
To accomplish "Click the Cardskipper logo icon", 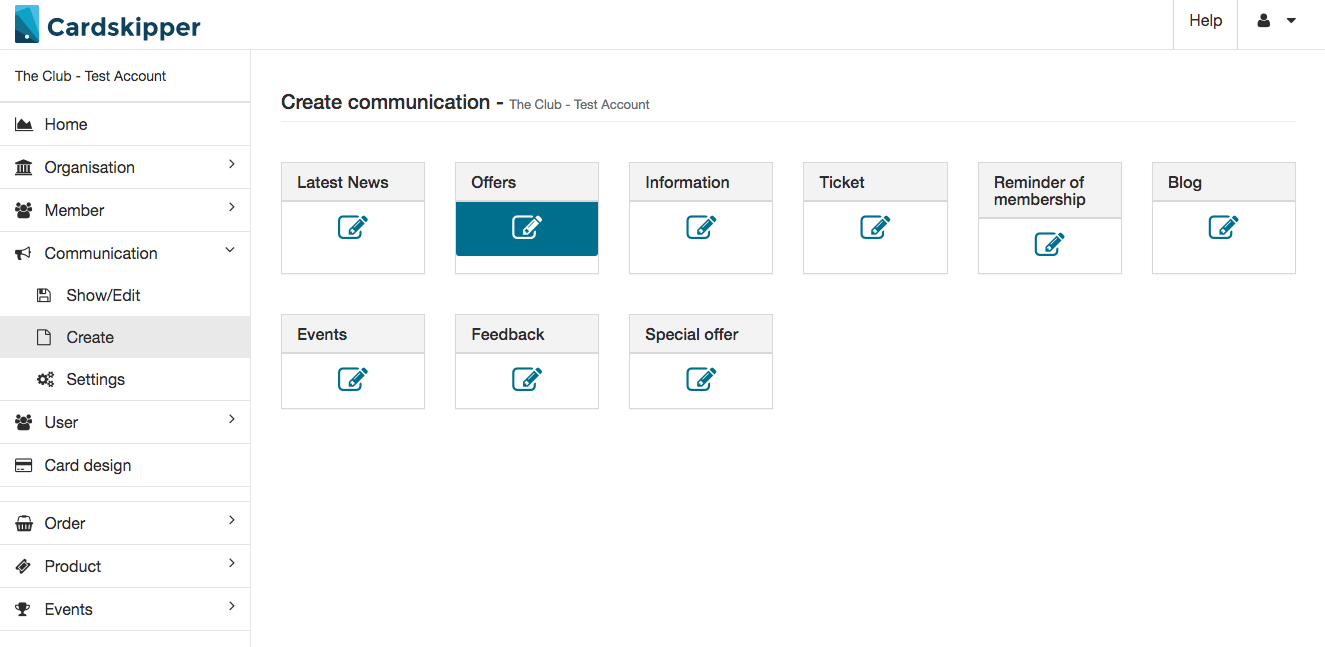I will click(x=27, y=24).
